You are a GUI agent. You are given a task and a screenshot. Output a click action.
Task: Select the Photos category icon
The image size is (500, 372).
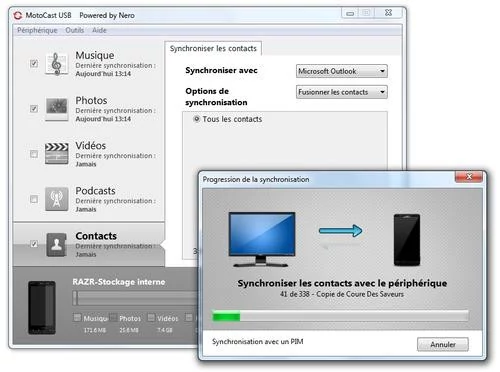pos(57,109)
